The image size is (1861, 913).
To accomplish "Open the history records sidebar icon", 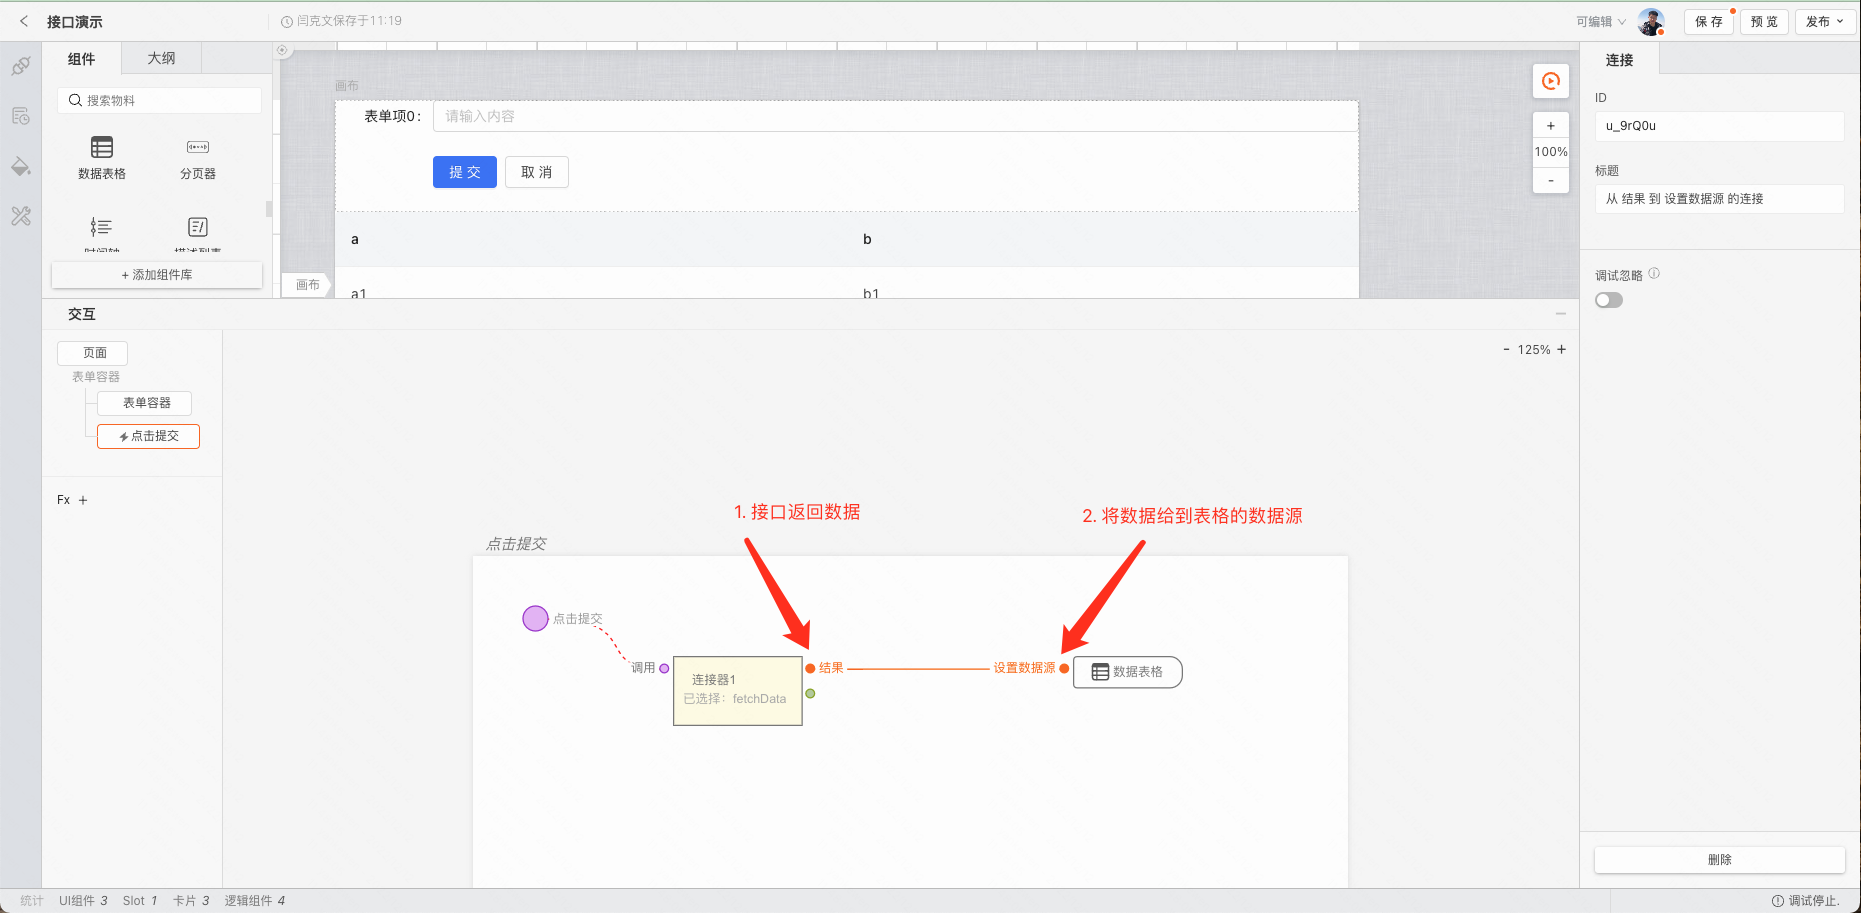I will click(x=21, y=116).
